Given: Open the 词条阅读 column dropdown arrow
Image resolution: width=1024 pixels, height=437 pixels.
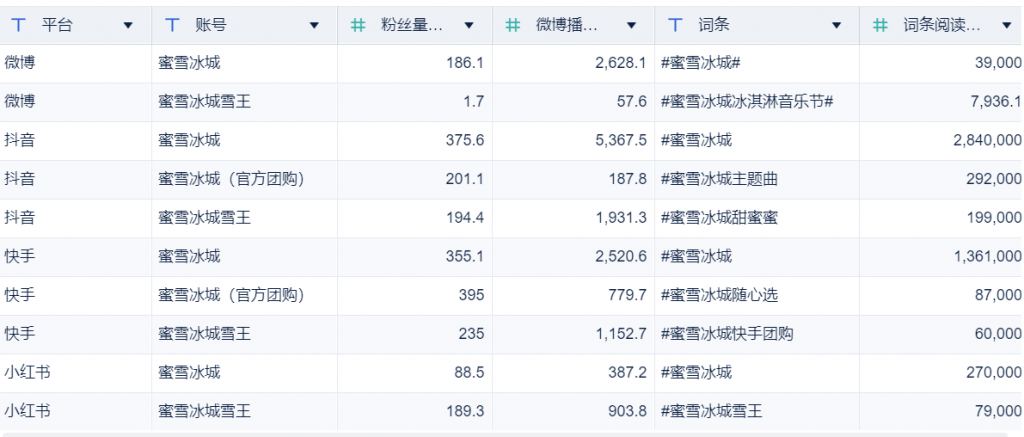Looking at the screenshot, I should coord(1006,25).
